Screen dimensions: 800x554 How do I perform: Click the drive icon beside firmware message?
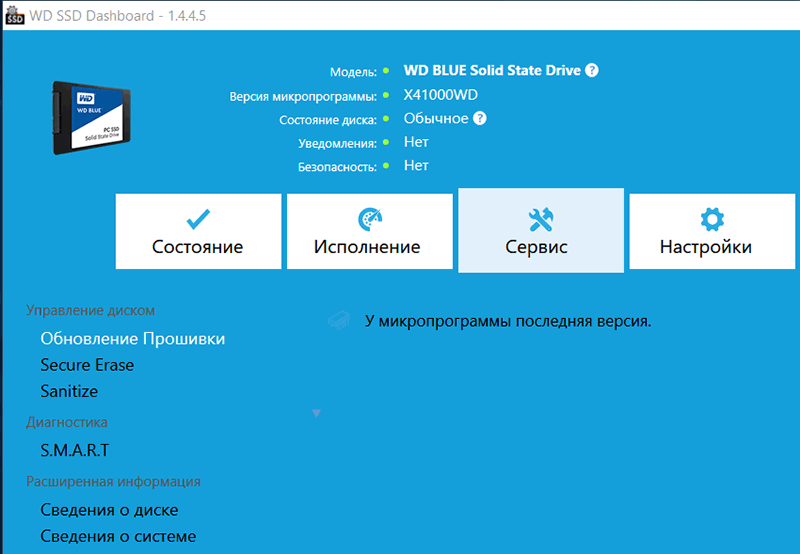[340, 321]
